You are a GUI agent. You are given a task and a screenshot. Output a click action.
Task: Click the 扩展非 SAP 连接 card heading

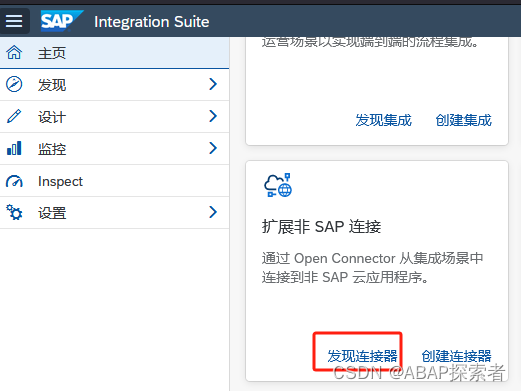point(321,227)
